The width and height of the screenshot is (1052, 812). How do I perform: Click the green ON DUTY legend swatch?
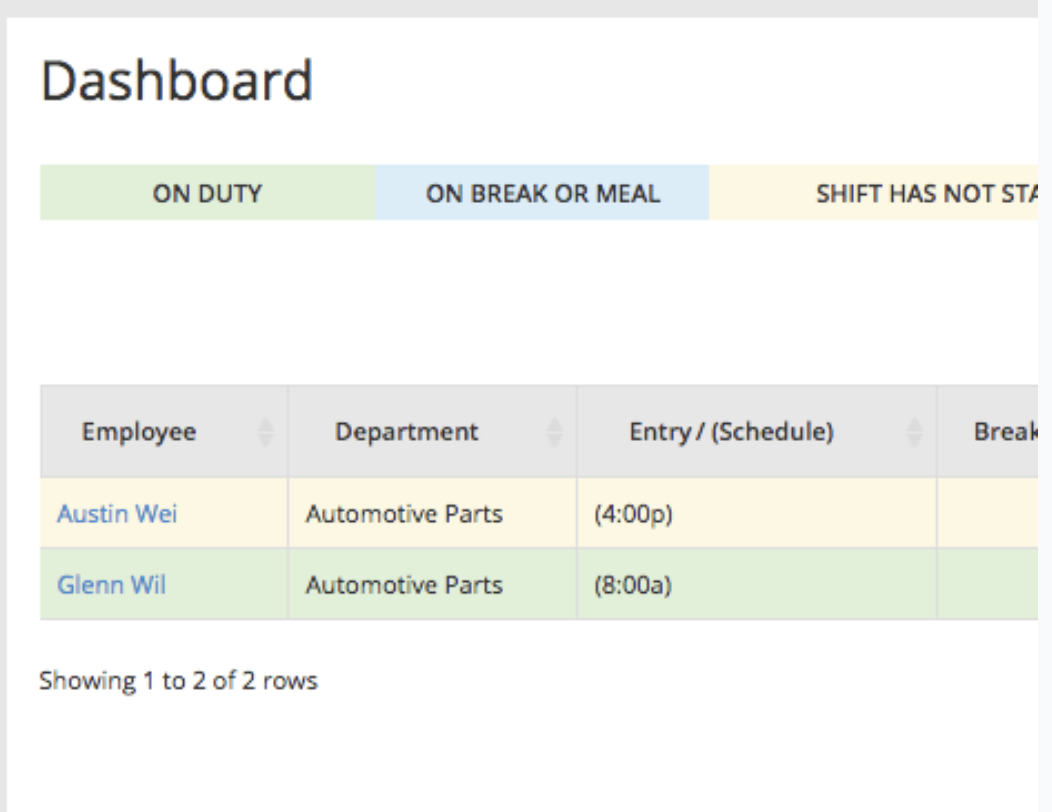pyautogui.click(x=207, y=193)
